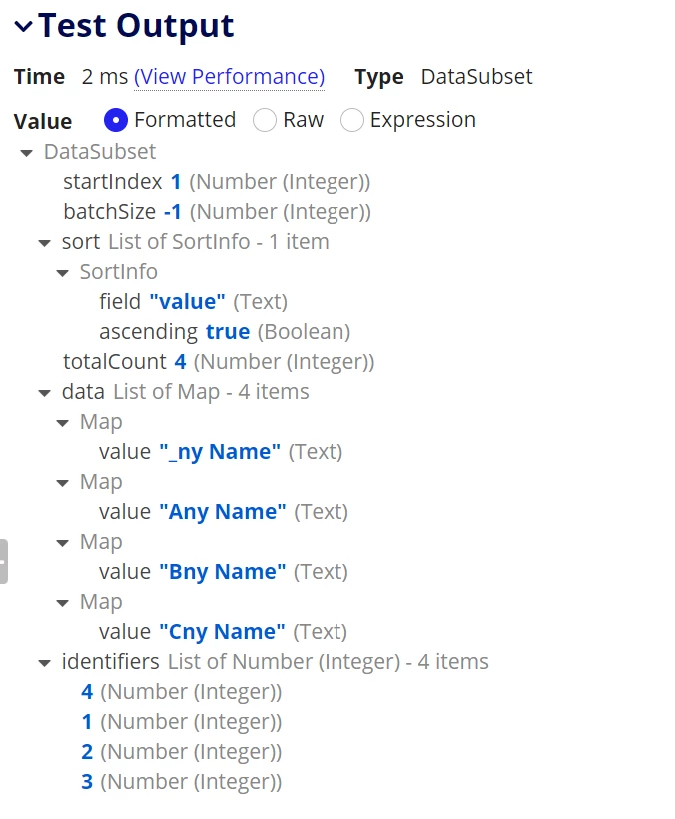Collapse the Map containing "Cny Name"
The width and height of the screenshot is (675, 819).
click(63, 603)
